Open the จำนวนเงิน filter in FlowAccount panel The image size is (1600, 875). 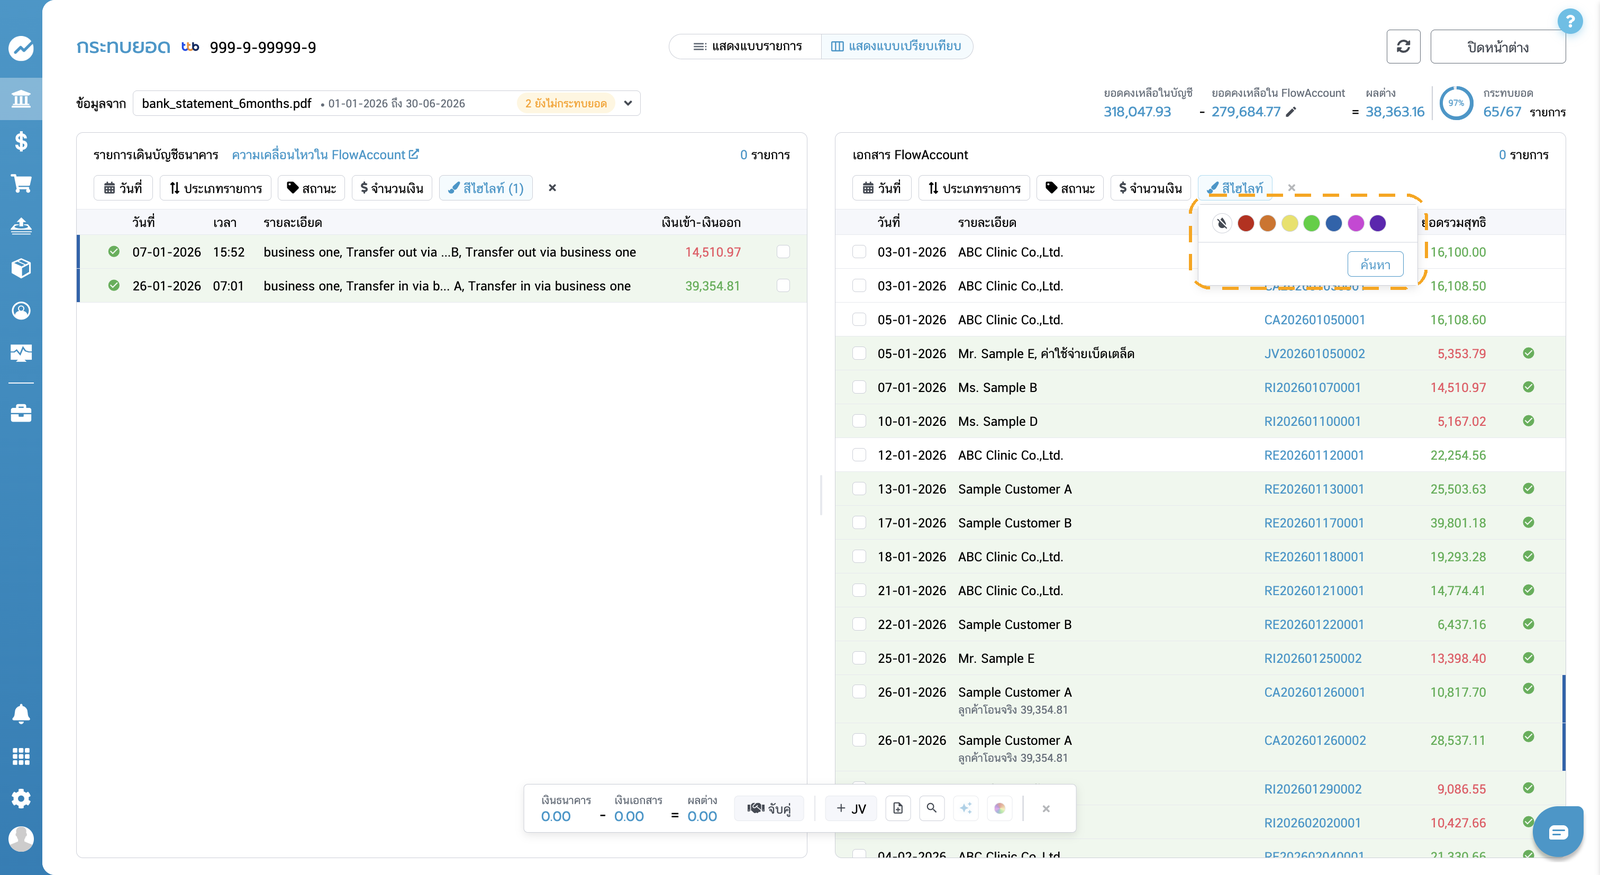(x=1150, y=188)
